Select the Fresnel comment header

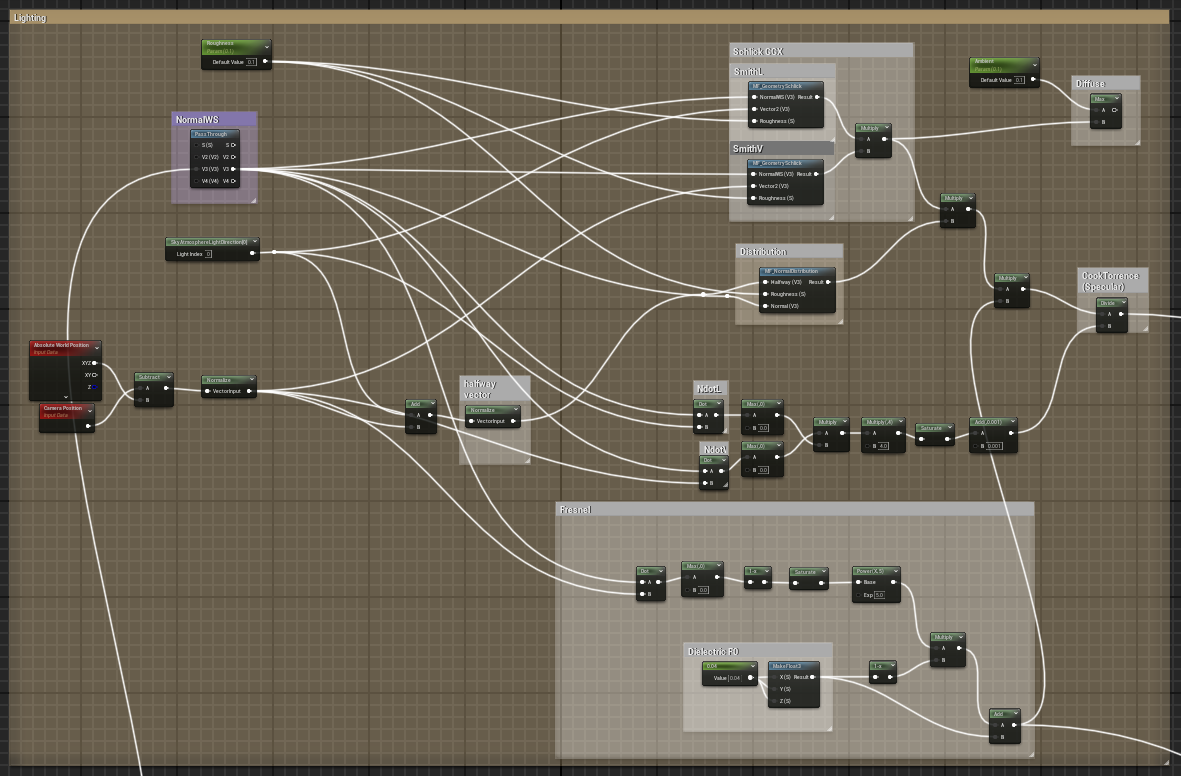pyautogui.click(x=575, y=509)
